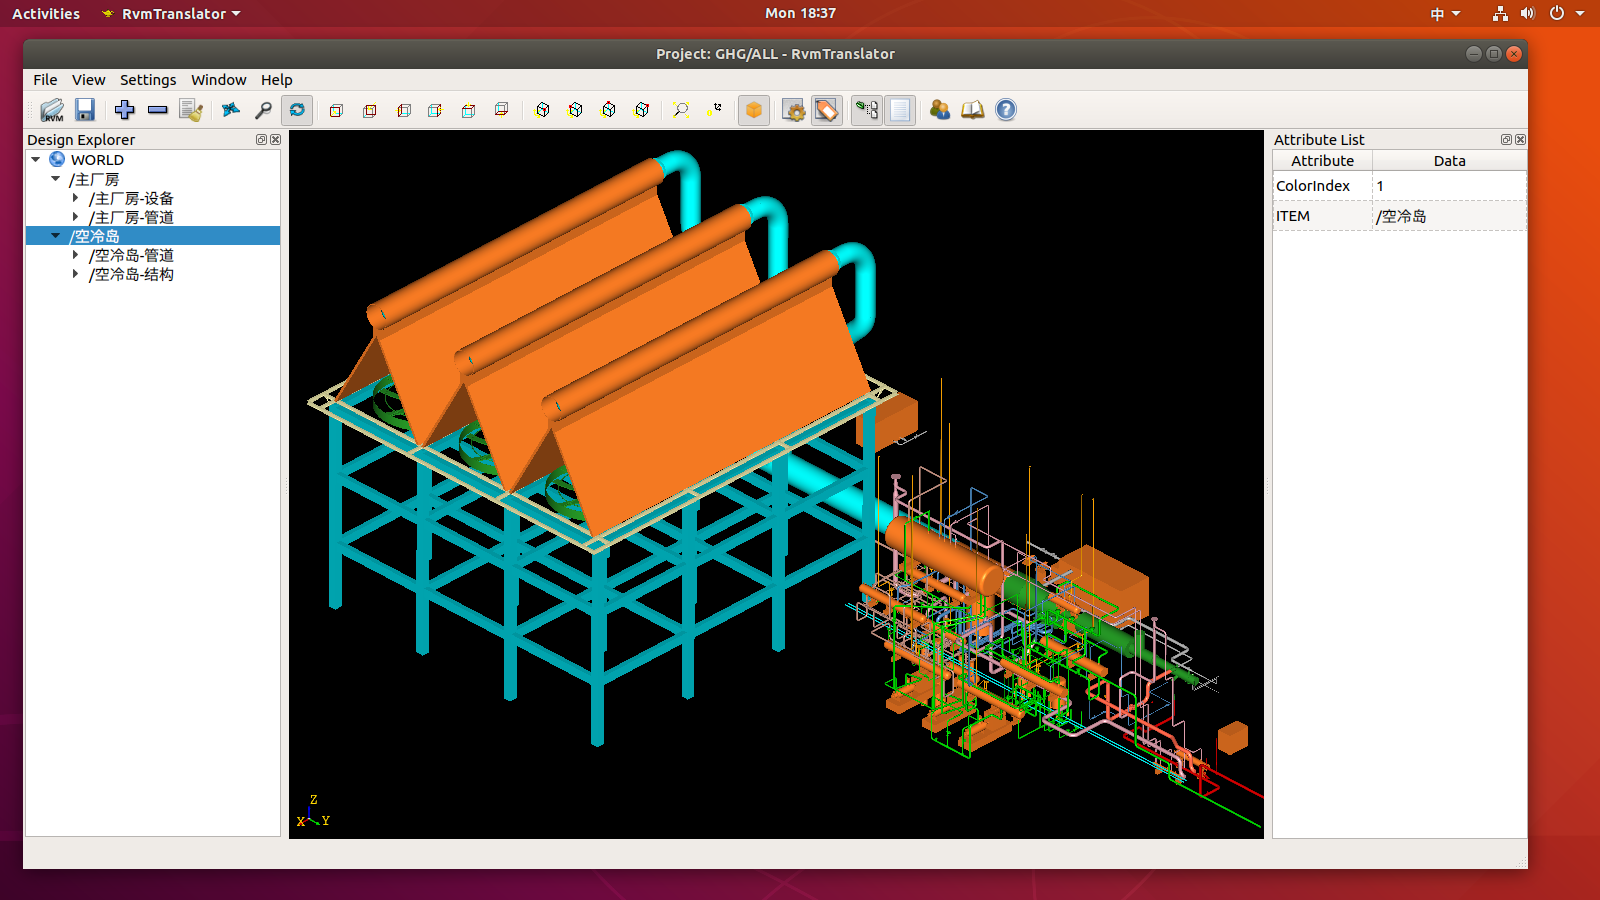Image resolution: width=1600 pixels, height=900 pixels.
Task: Click the blue question mark help icon
Action: click(x=1006, y=110)
